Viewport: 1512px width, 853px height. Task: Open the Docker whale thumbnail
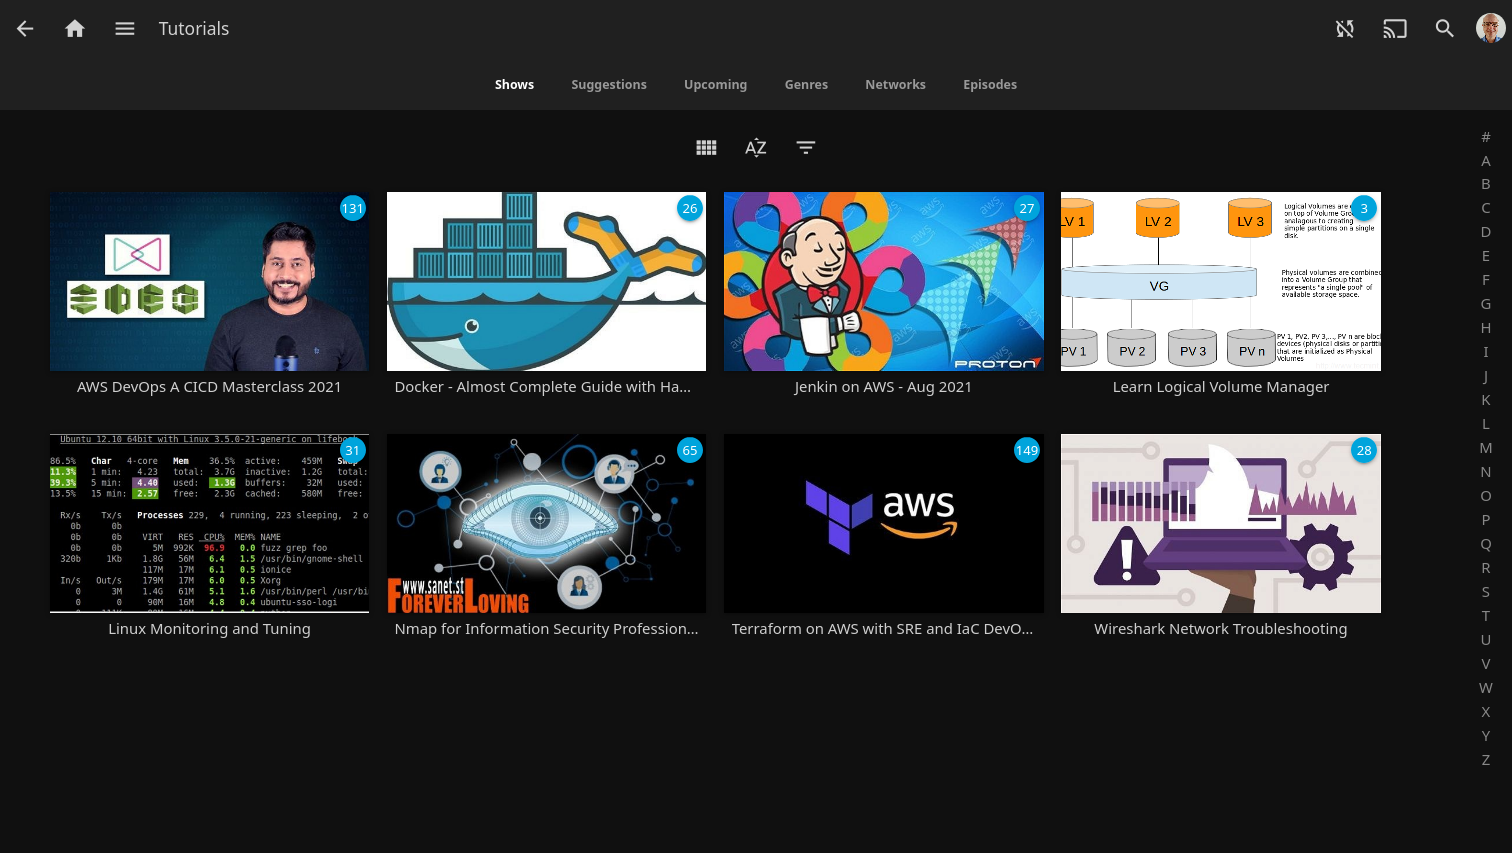pyautogui.click(x=546, y=282)
